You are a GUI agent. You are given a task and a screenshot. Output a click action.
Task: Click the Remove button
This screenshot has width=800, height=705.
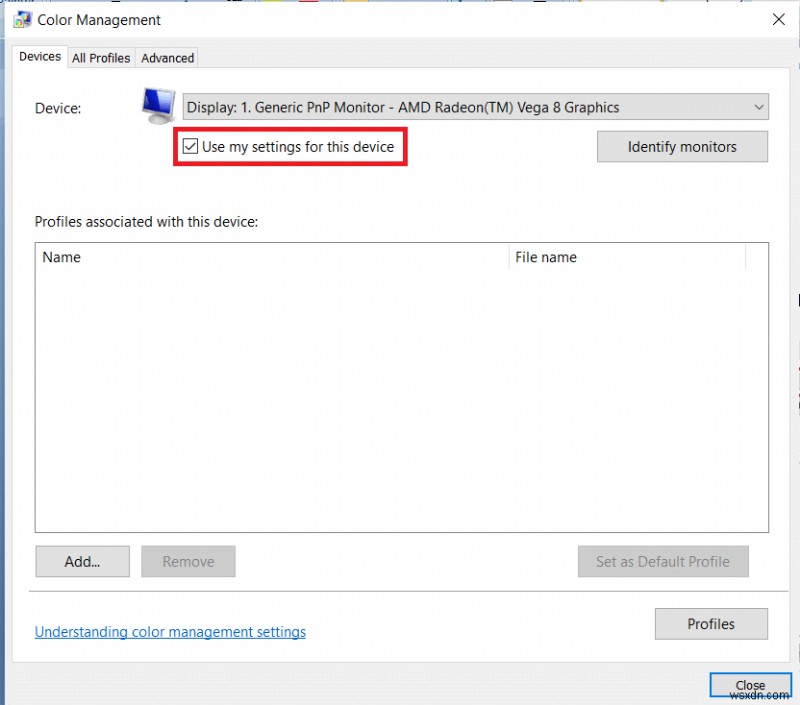[x=188, y=561]
